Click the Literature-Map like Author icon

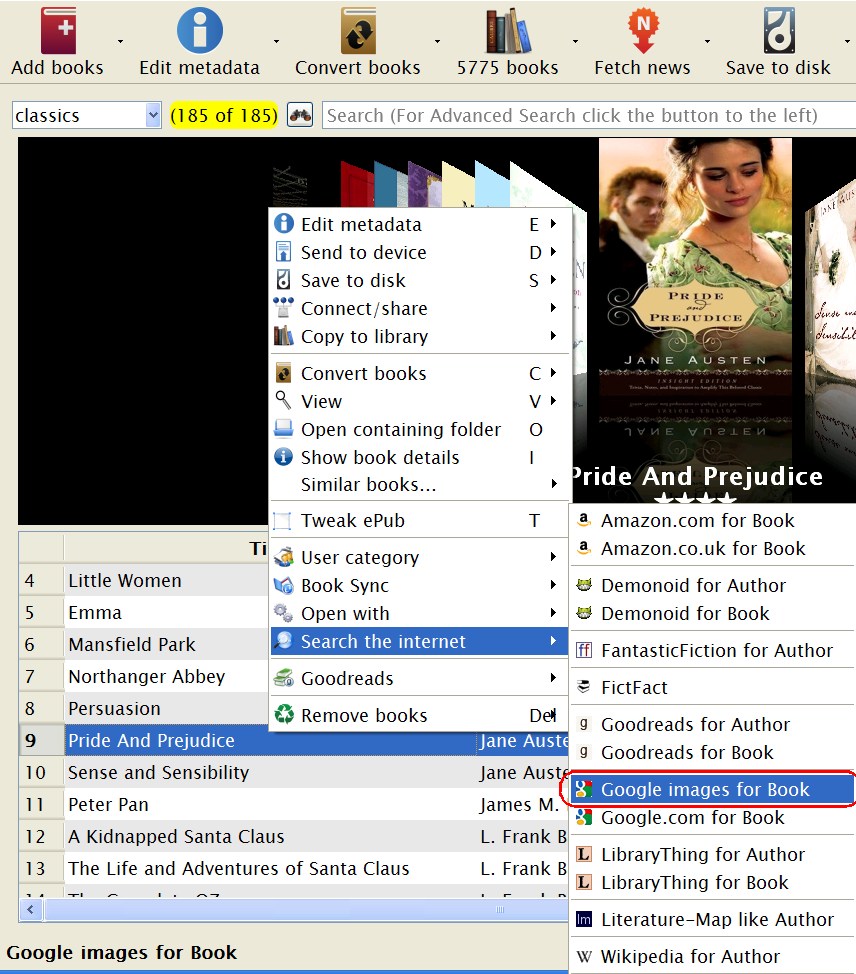pyautogui.click(x=584, y=919)
